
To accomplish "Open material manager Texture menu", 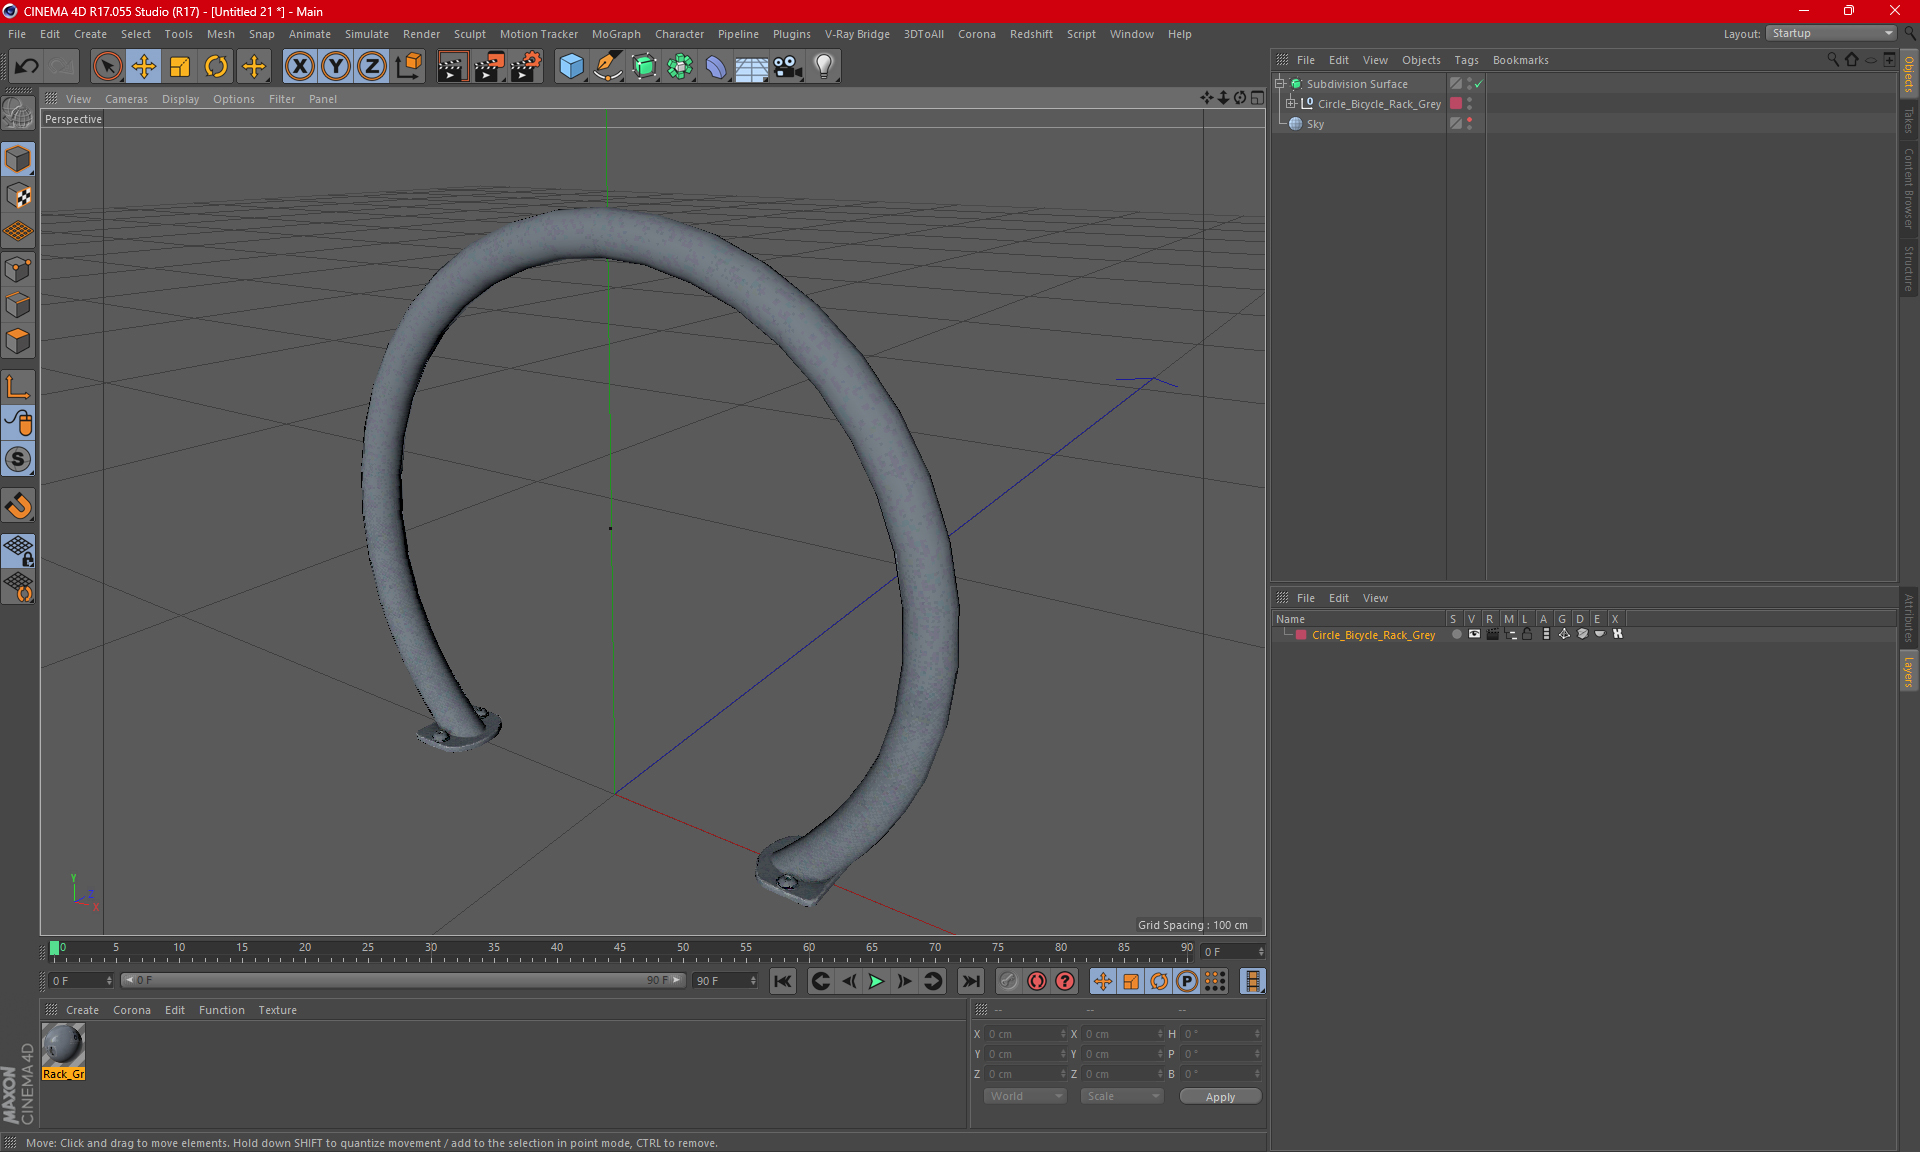I will (277, 1010).
